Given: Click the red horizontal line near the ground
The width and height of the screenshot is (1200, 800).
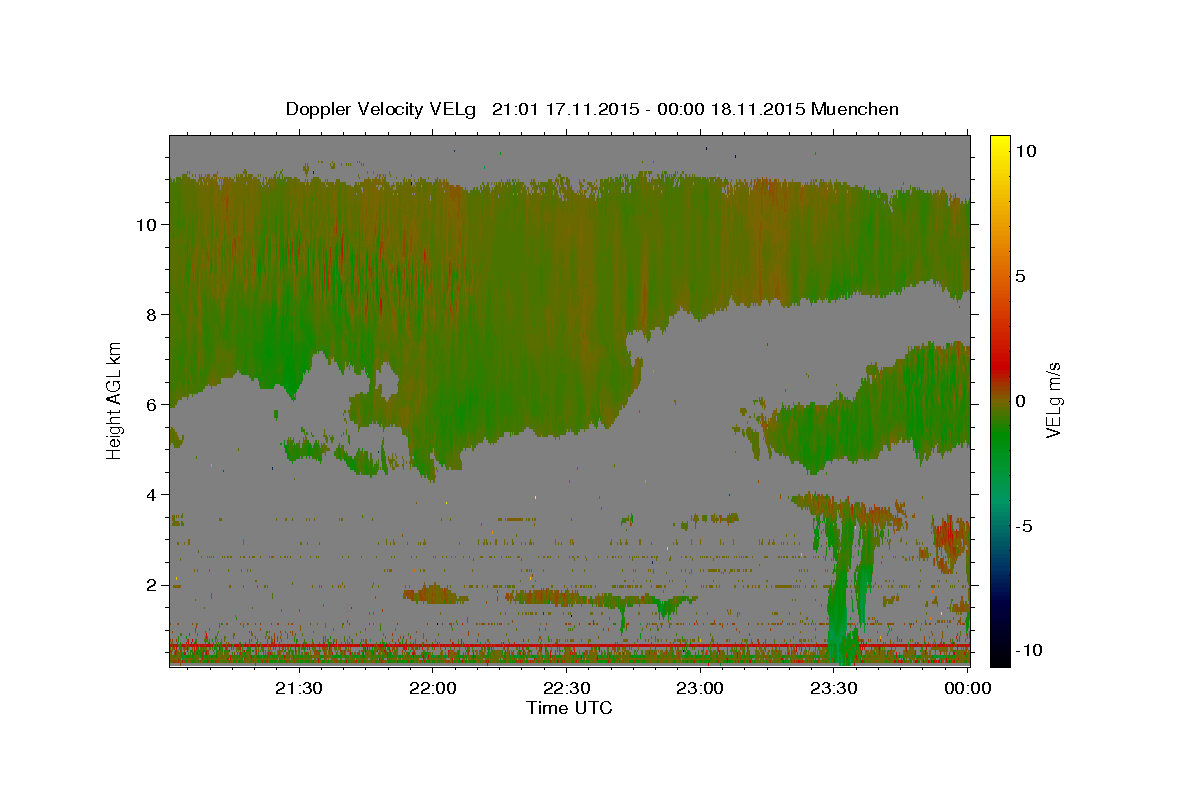Looking at the screenshot, I should [x=569, y=647].
